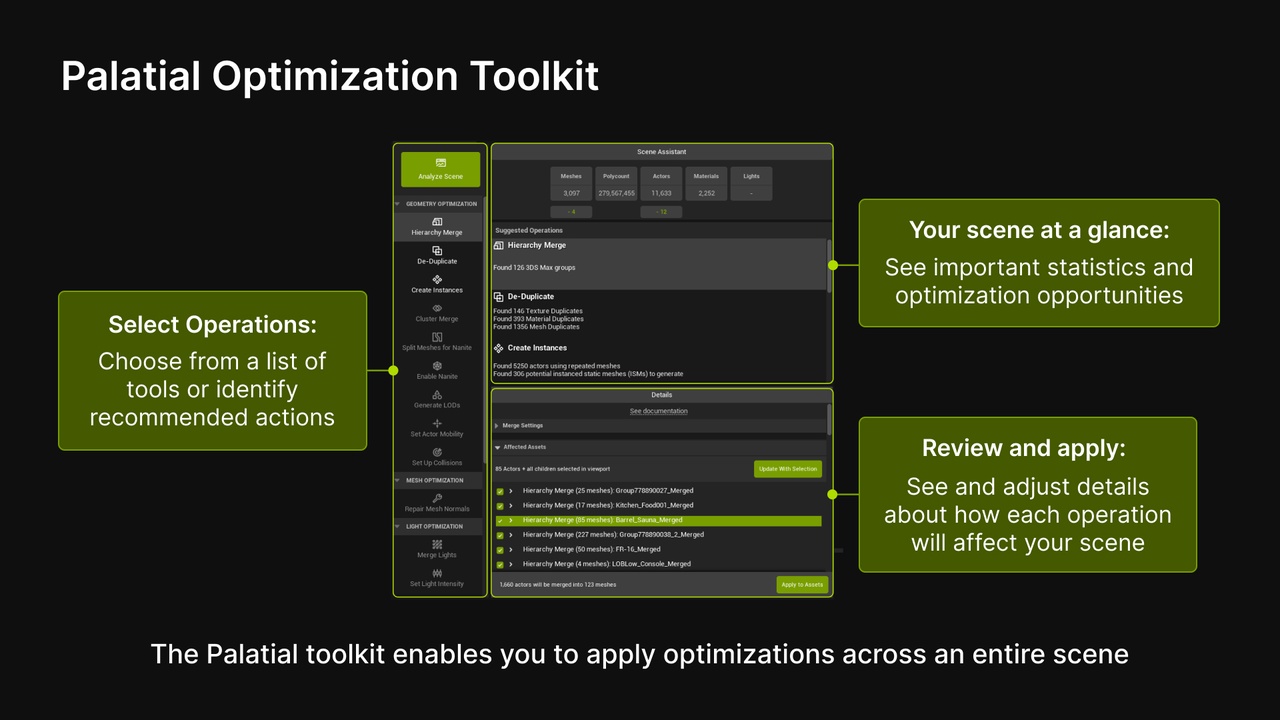Expand the LOBLow_Console_Merged row

(x=511, y=564)
